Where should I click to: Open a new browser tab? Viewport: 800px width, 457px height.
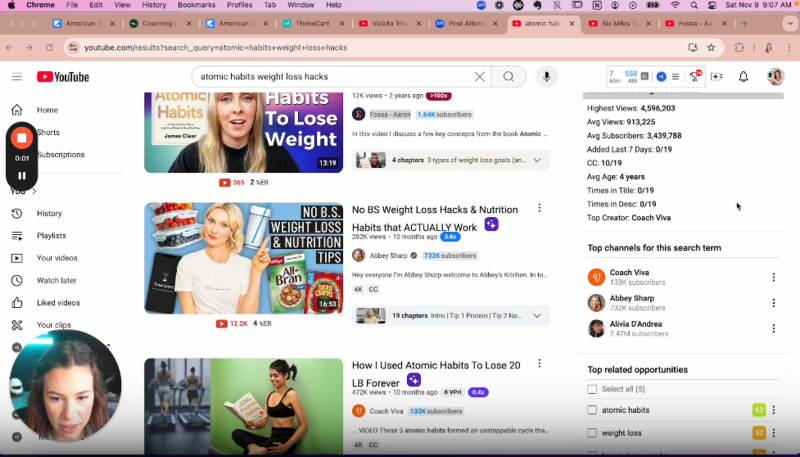point(744,23)
